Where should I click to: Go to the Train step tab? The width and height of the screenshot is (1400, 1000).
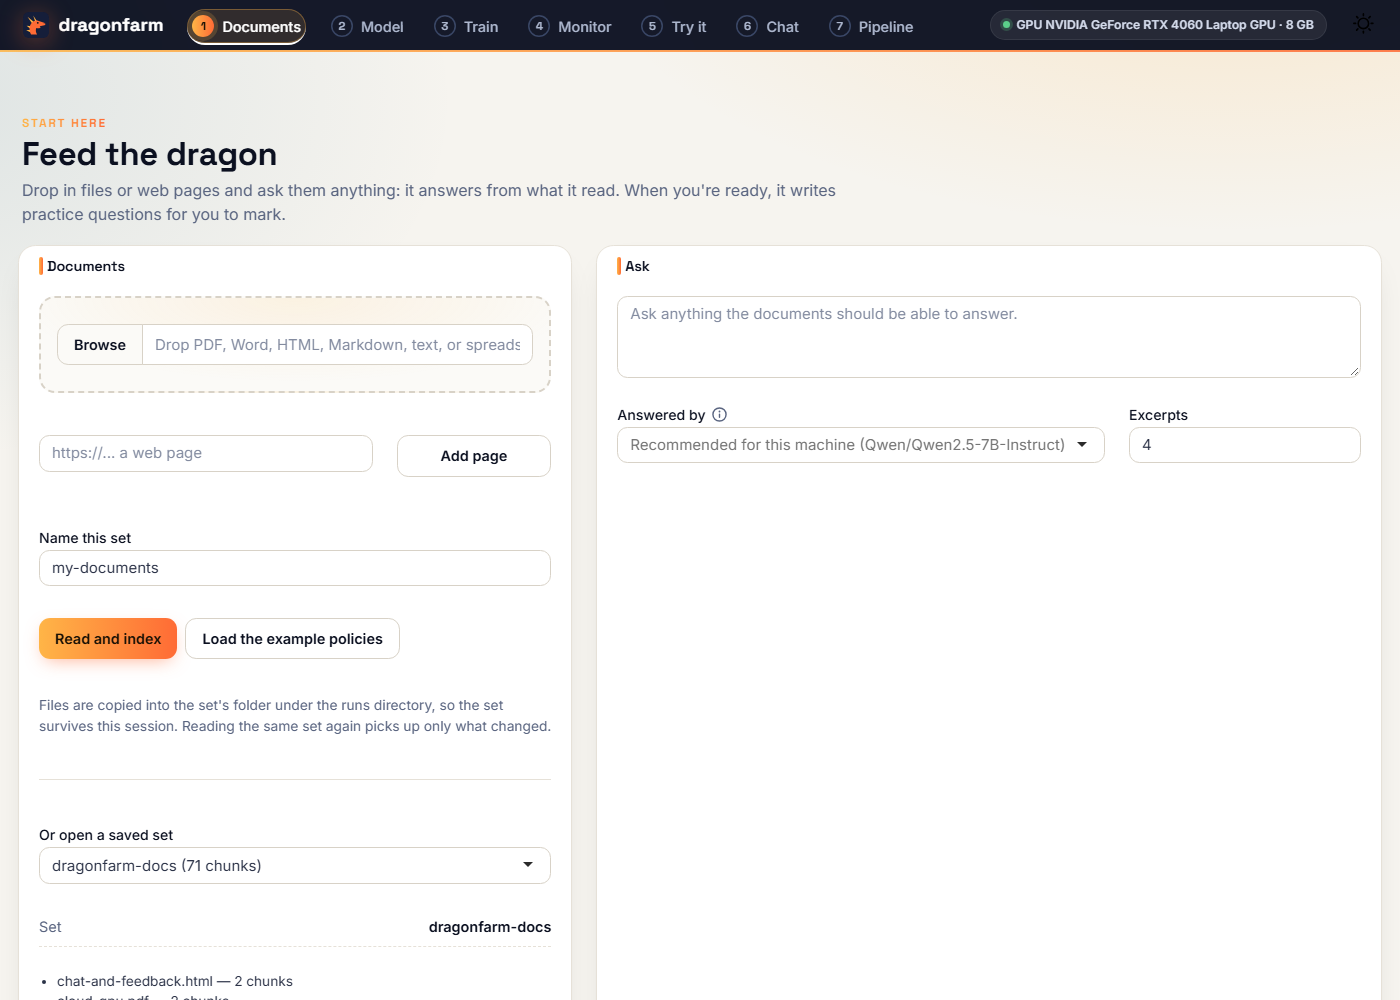tap(467, 26)
